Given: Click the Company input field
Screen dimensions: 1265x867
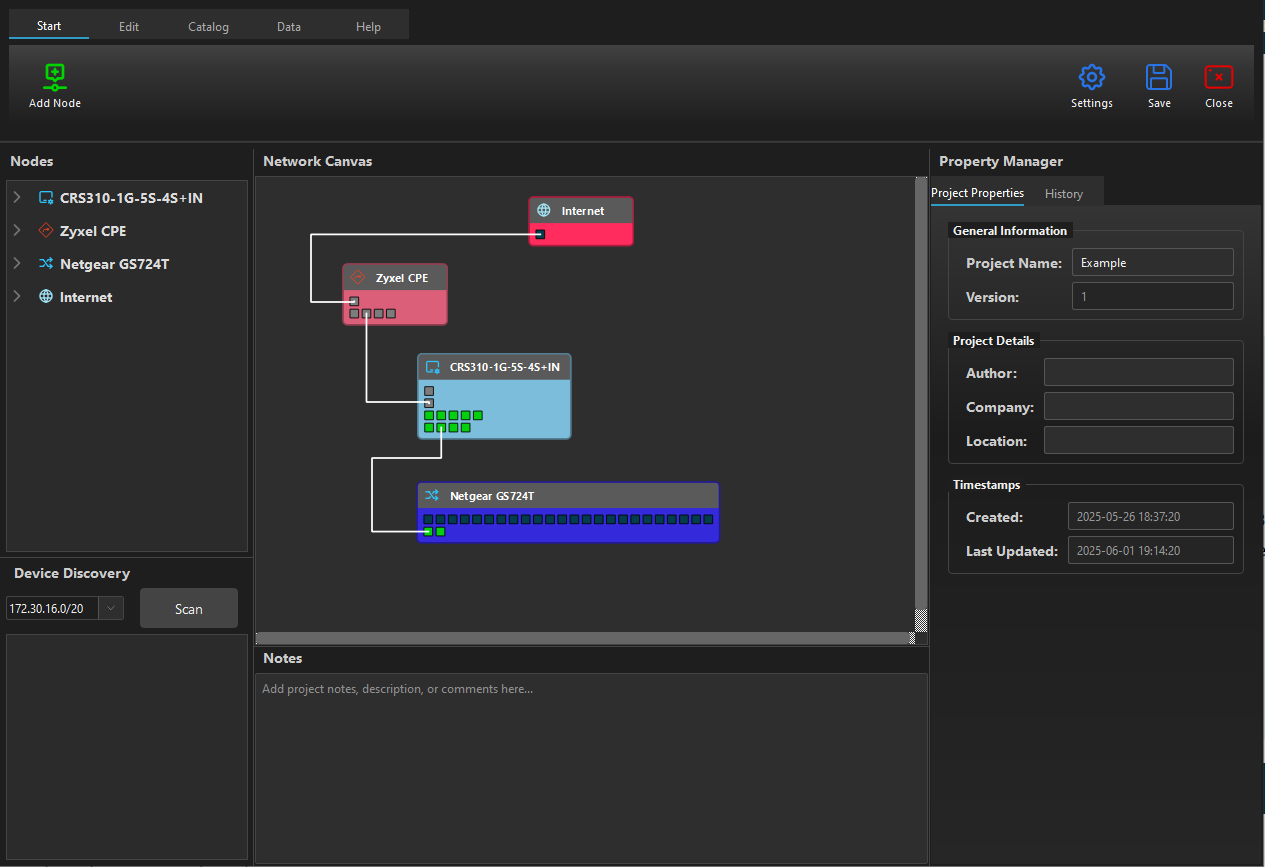Looking at the screenshot, I should 1139,407.
